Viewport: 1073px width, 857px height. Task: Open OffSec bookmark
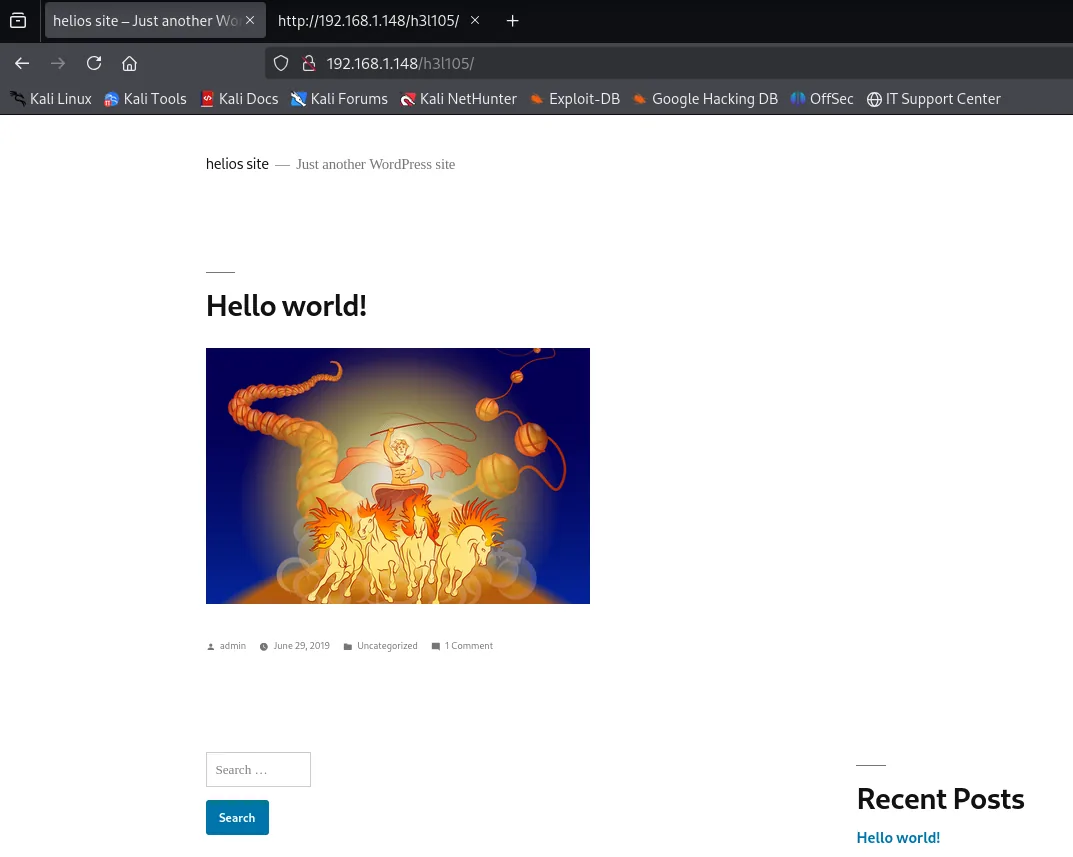pyautogui.click(x=822, y=99)
